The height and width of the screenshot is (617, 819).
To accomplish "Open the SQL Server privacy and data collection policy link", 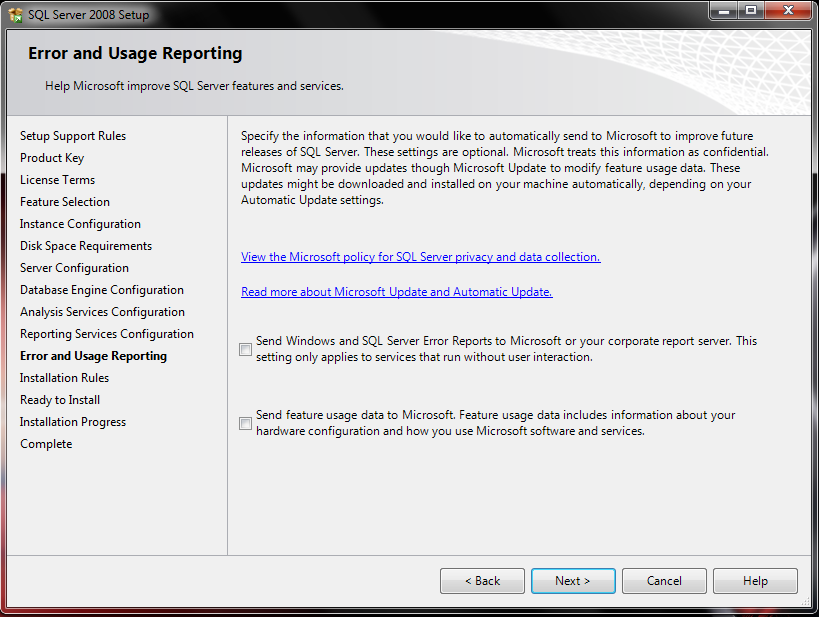I will pos(420,257).
